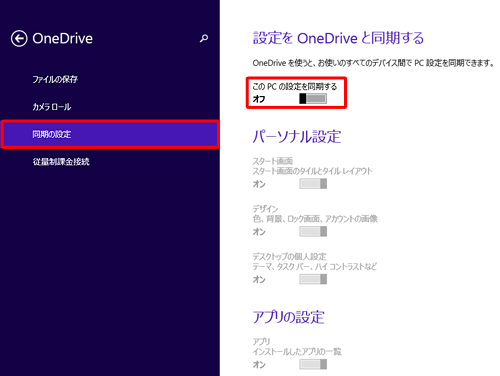The image size is (500, 376).
Task: Toggle the デスクトップの個人設定 sync switch
Action: point(313,279)
